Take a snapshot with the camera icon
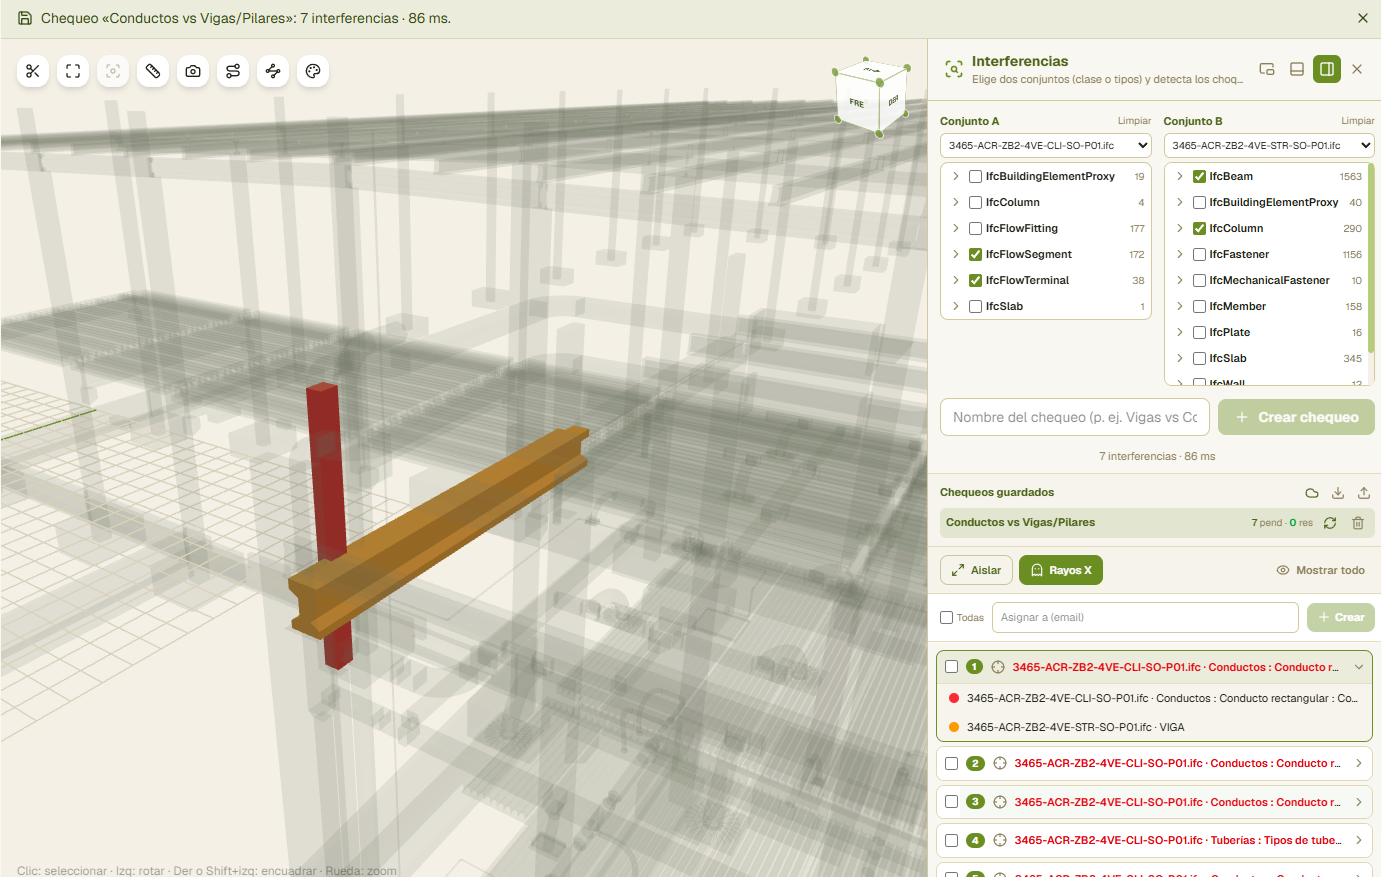The width and height of the screenshot is (1382, 878). tap(193, 71)
